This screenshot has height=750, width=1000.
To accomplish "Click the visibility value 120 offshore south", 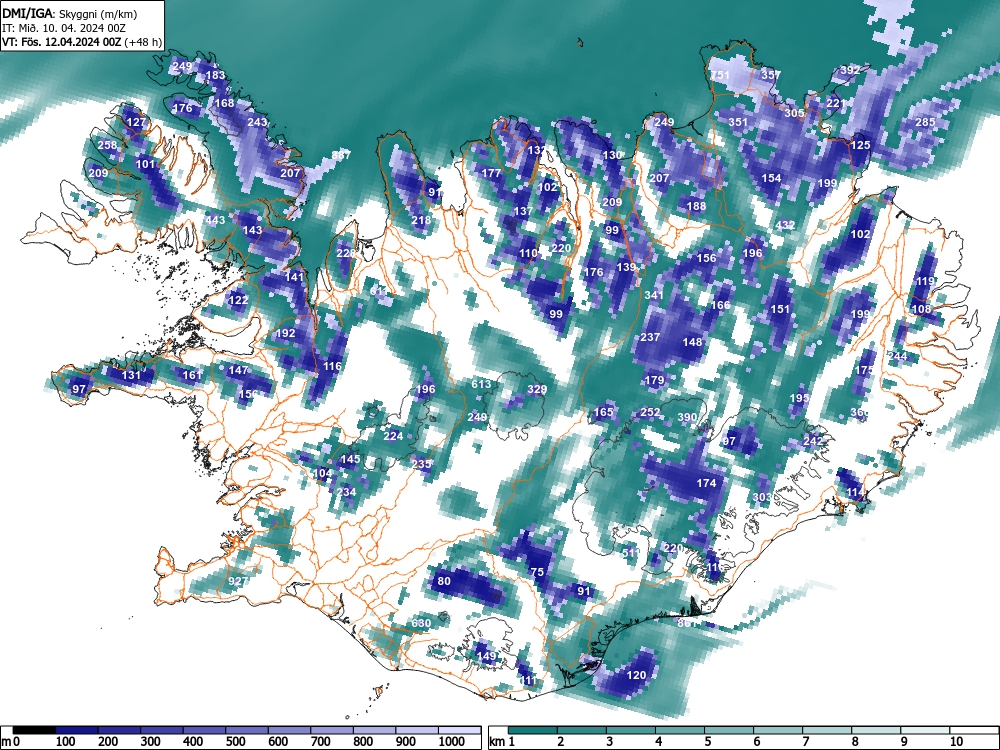I will click(x=636, y=675).
